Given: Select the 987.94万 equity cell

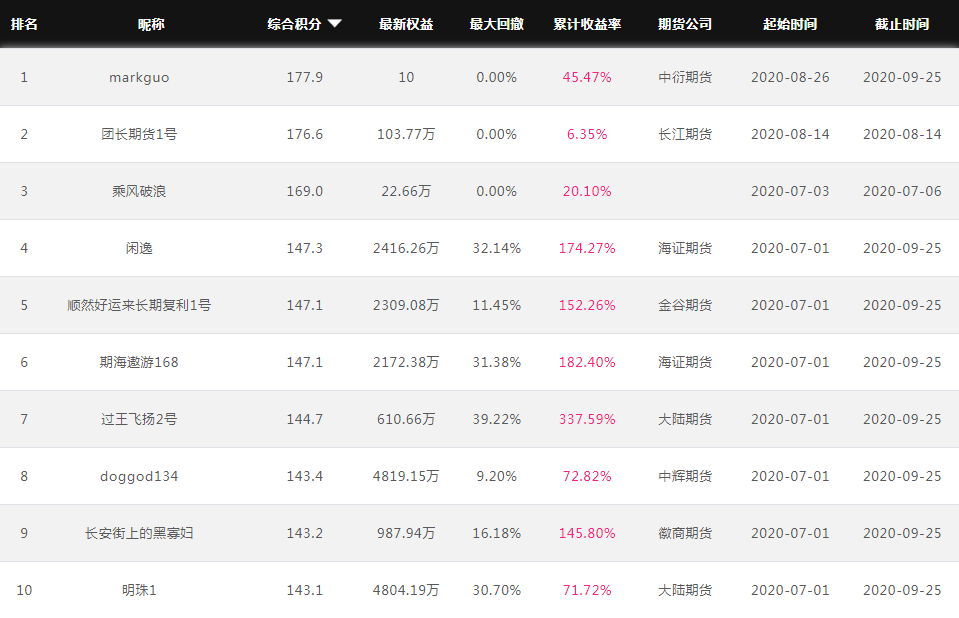Looking at the screenshot, I should click(406, 533).
